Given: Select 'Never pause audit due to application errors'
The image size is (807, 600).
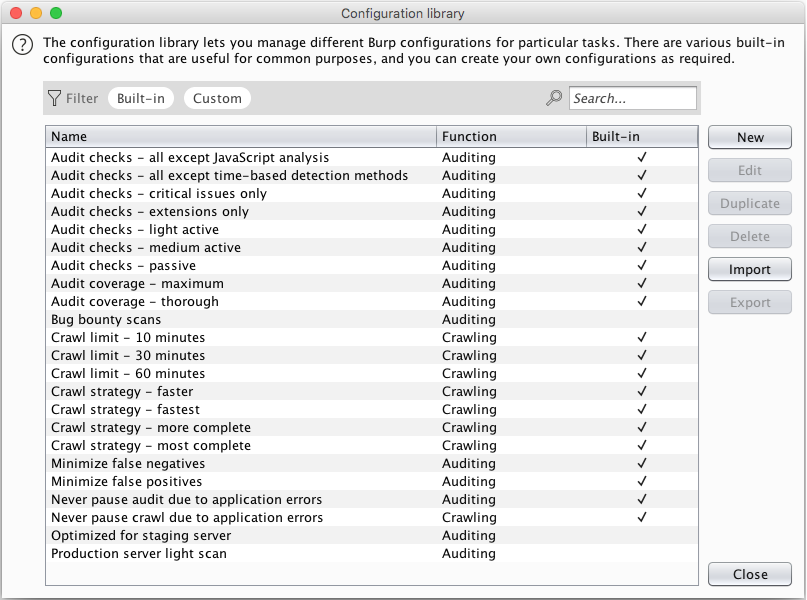Looking at the screenshot, I should click(x=372, y=500).
